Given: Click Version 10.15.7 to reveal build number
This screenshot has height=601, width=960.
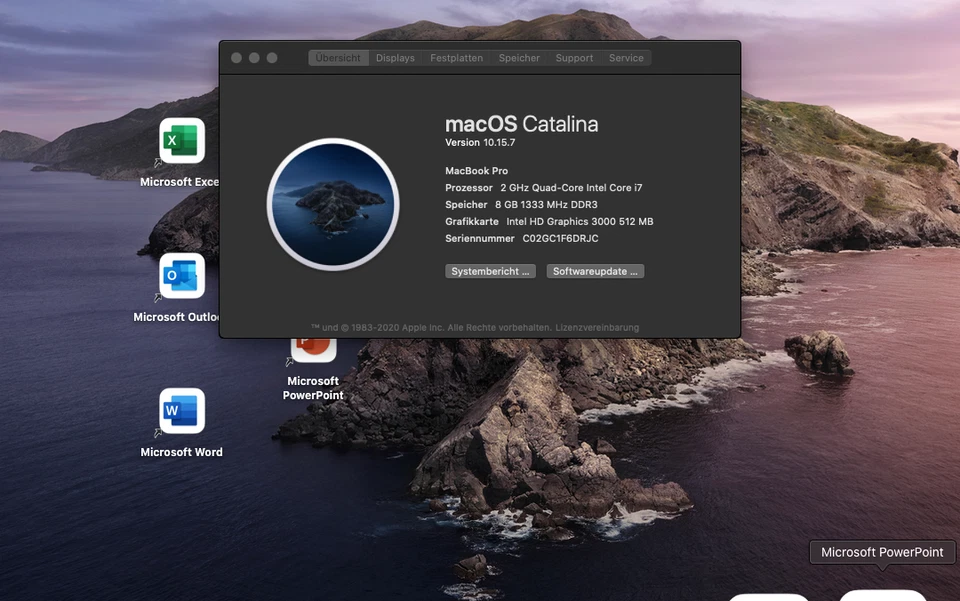Looking at the screenshot, I should click(480, 143).
